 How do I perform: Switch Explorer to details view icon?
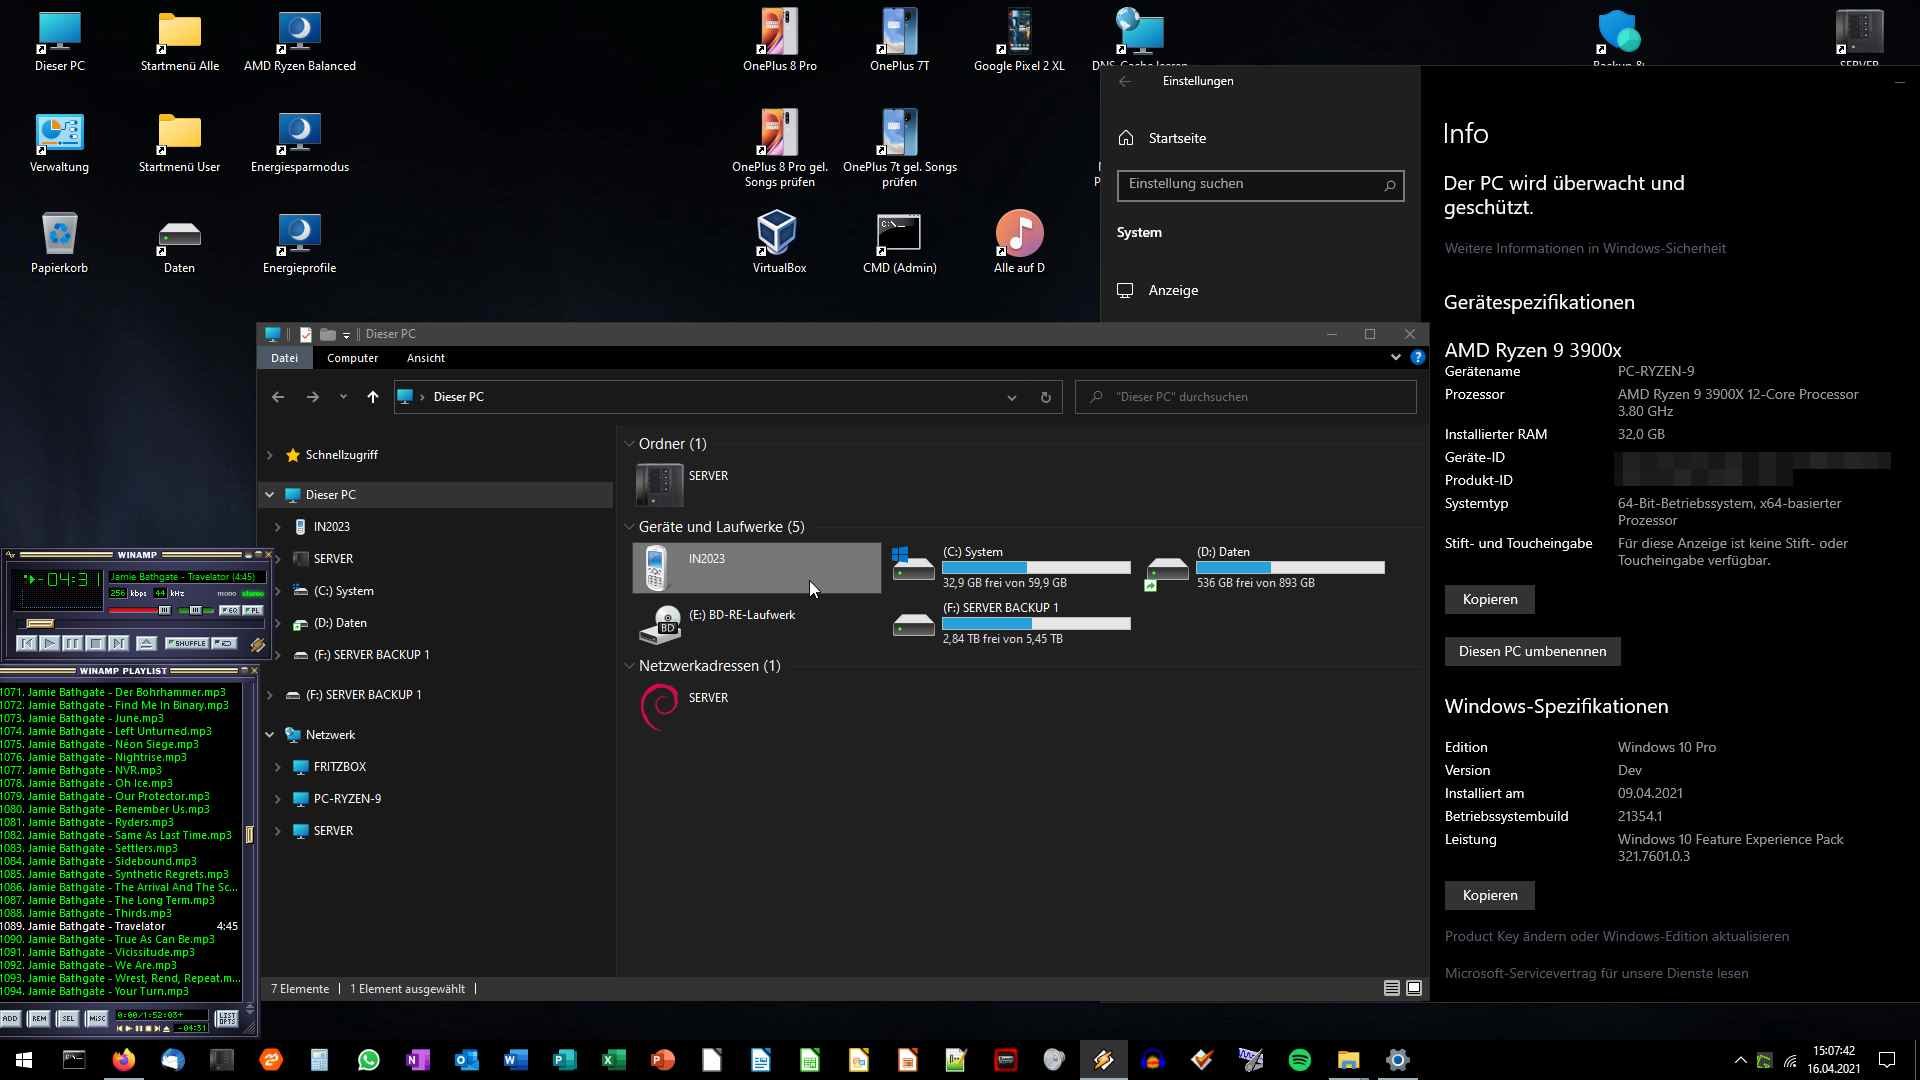click(1391, 988)
